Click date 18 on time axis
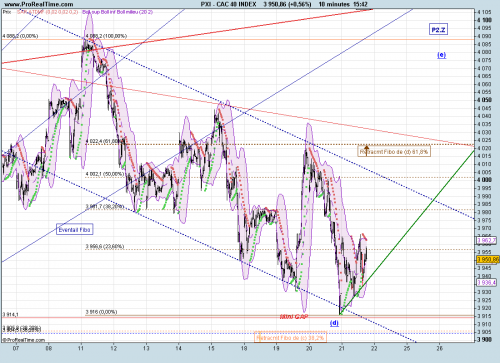This screenshot has height=363, width=500. (x=244, y=348)
